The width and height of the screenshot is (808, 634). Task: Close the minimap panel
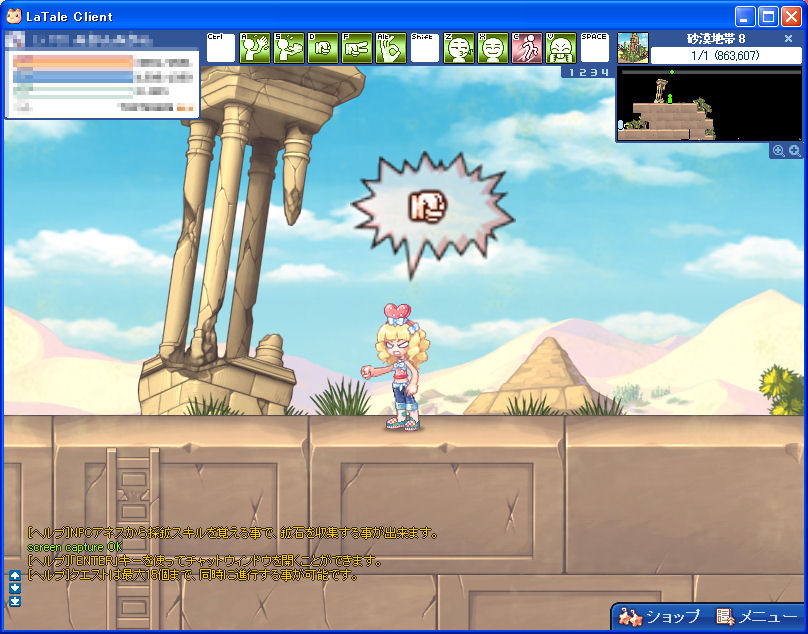(788, 39)
